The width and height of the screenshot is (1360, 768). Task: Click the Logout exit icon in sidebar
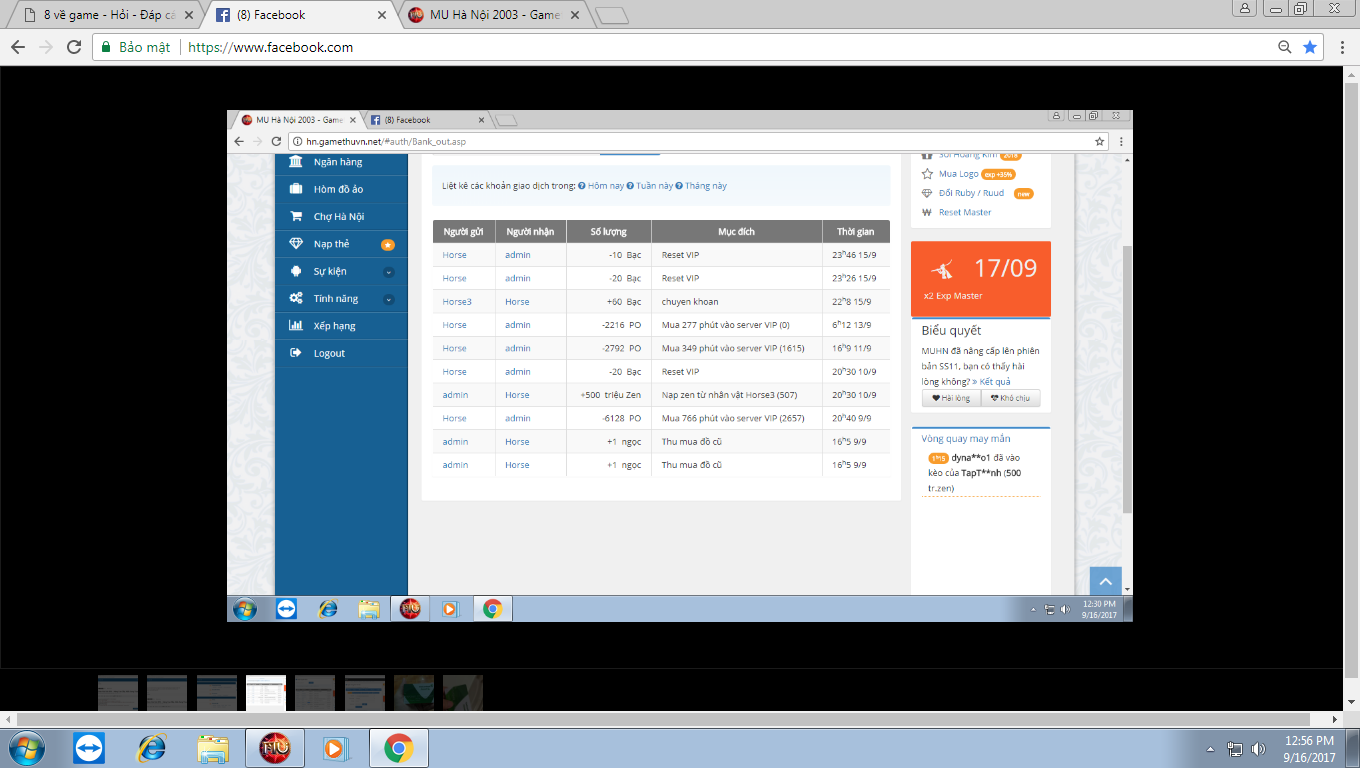pos(296,353)
